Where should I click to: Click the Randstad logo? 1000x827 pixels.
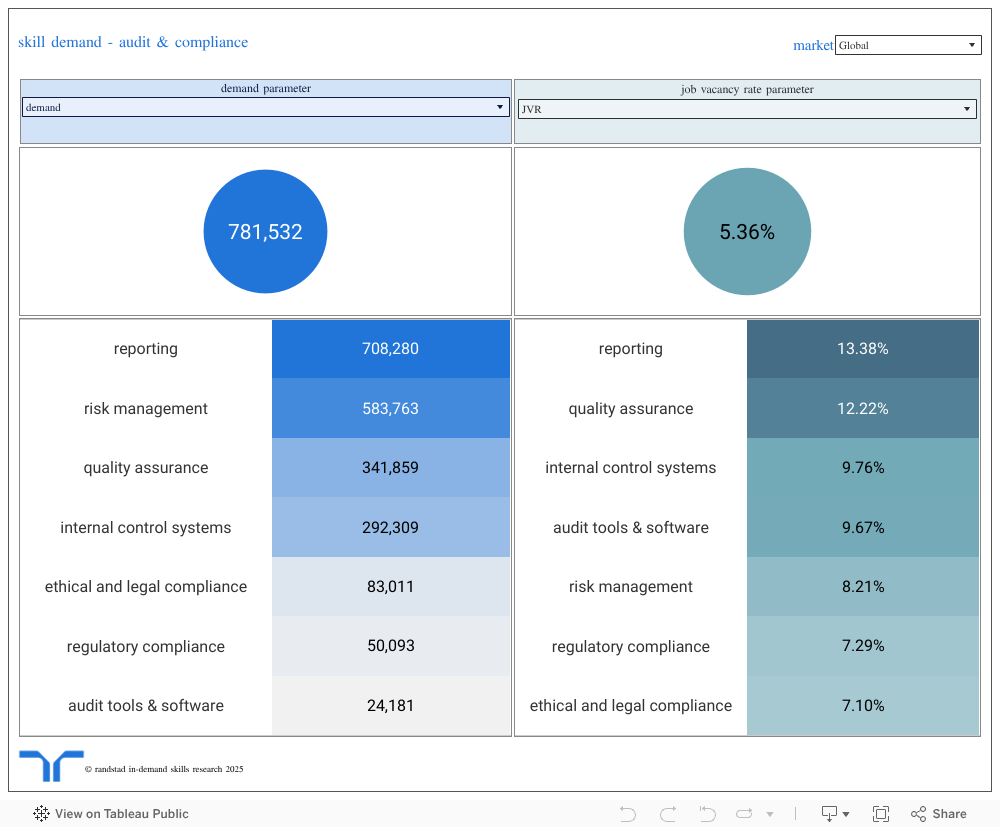point(51,766)
